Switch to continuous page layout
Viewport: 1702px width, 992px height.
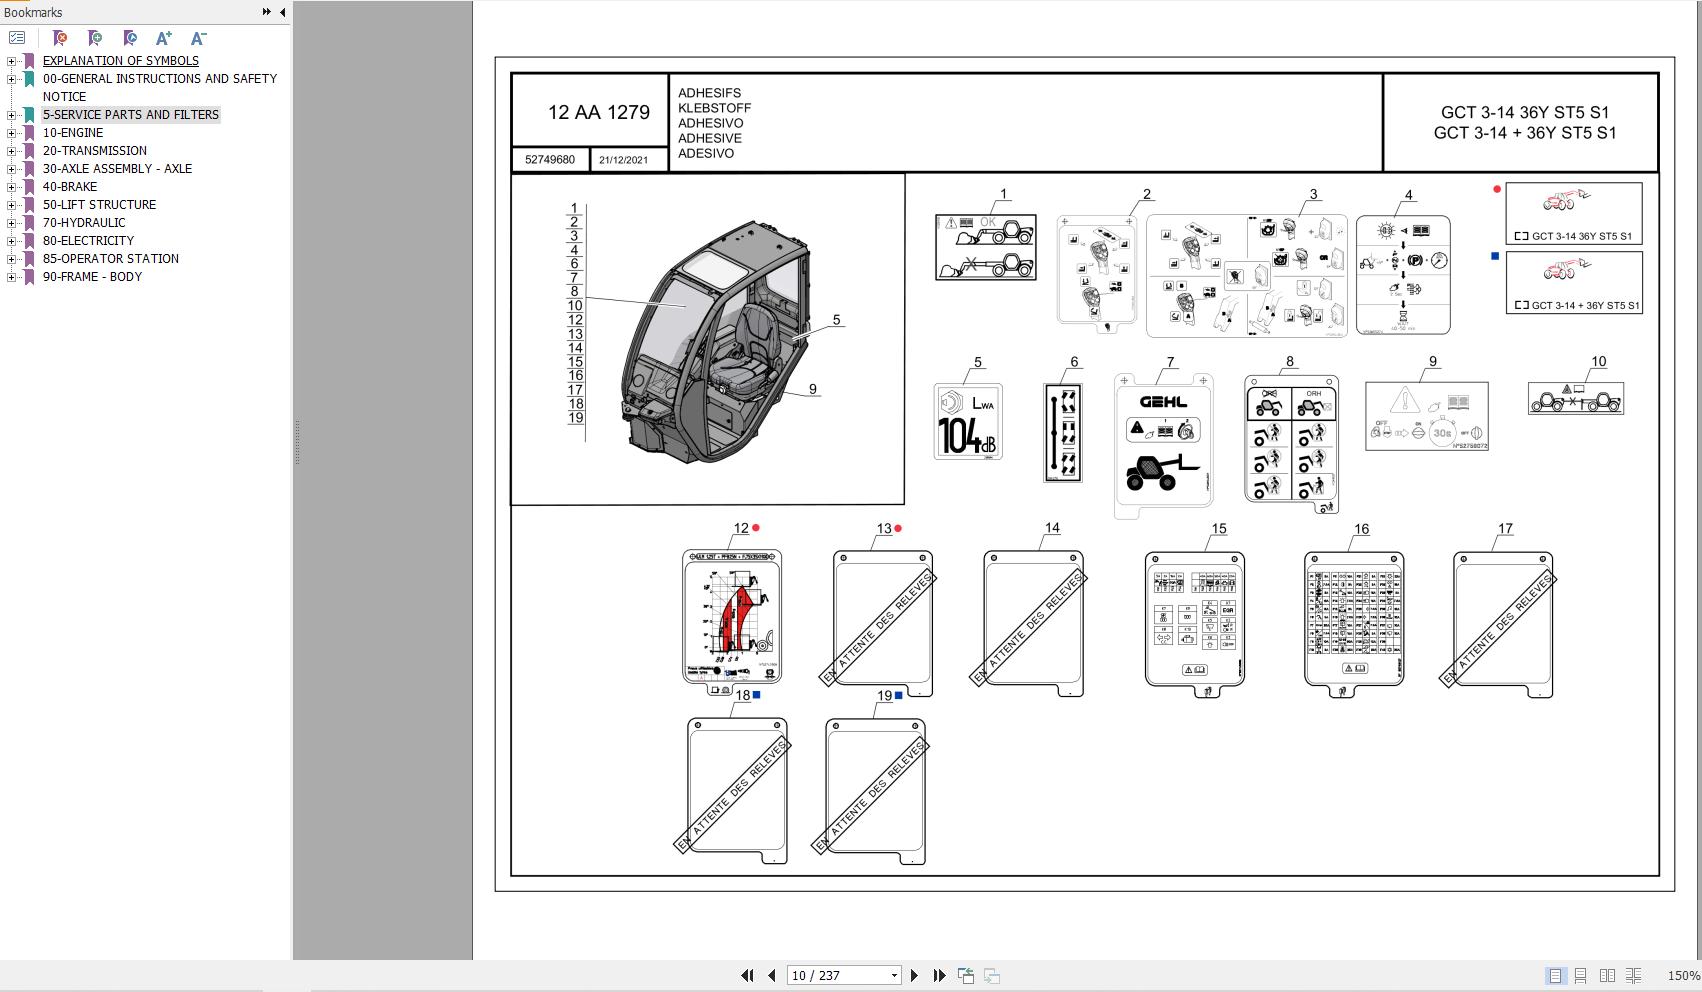[1581, 975]
